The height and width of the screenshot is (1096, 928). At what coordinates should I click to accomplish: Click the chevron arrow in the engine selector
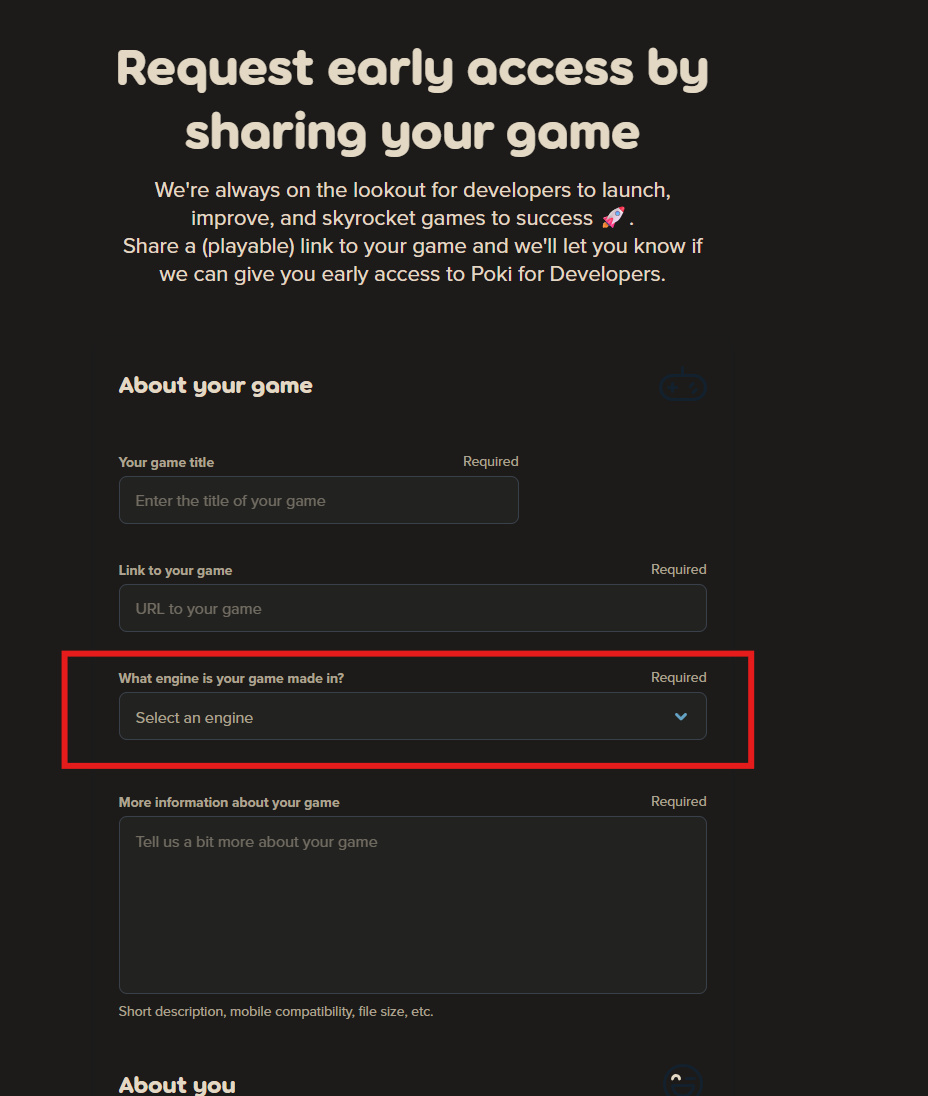681,717
